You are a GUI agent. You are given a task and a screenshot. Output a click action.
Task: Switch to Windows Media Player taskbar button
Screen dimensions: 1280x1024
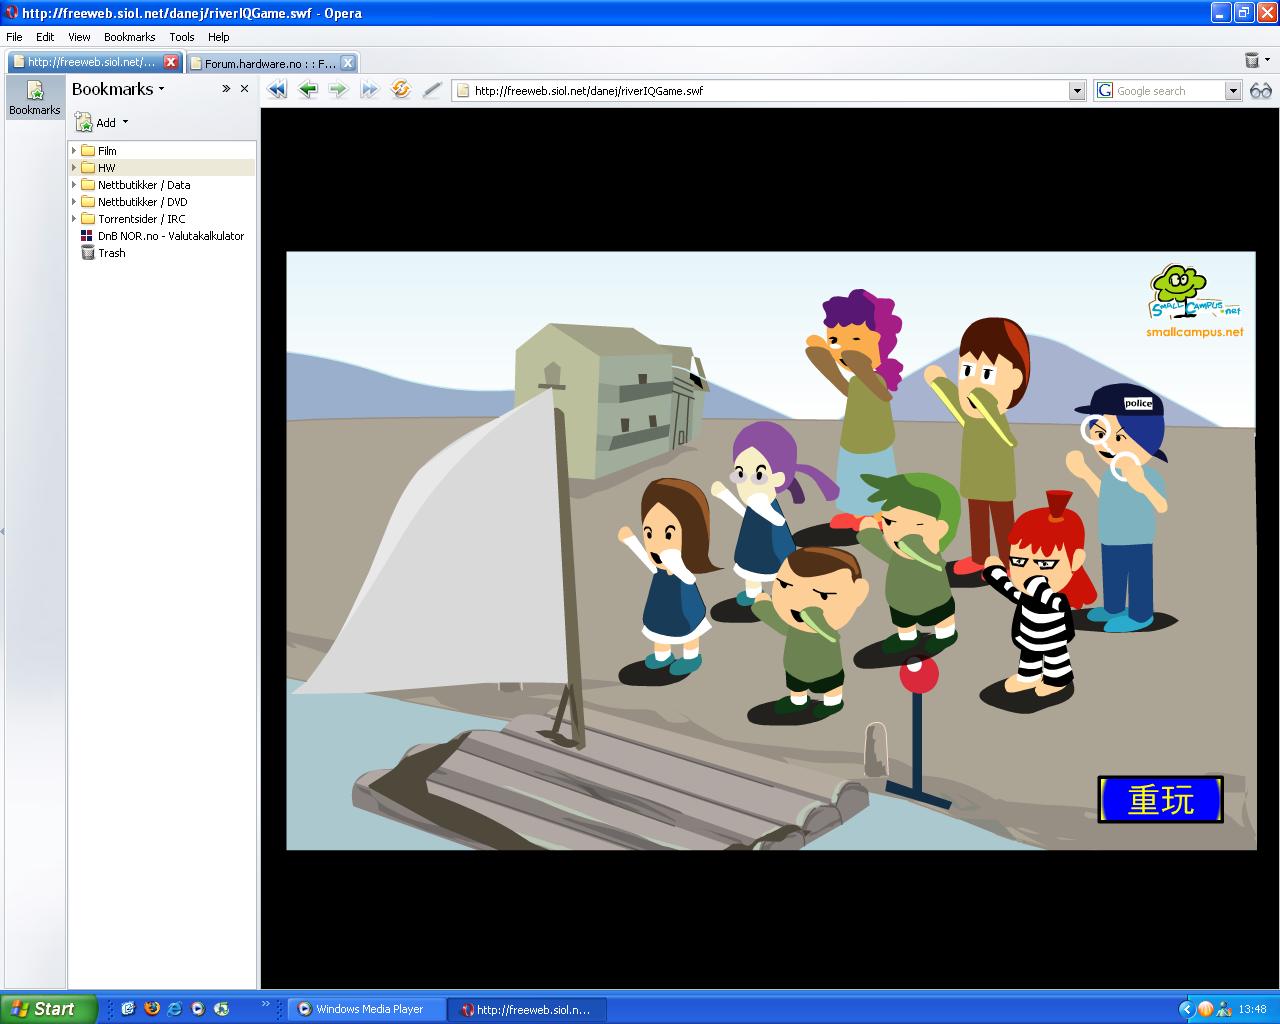click(x=367, y=1009)
